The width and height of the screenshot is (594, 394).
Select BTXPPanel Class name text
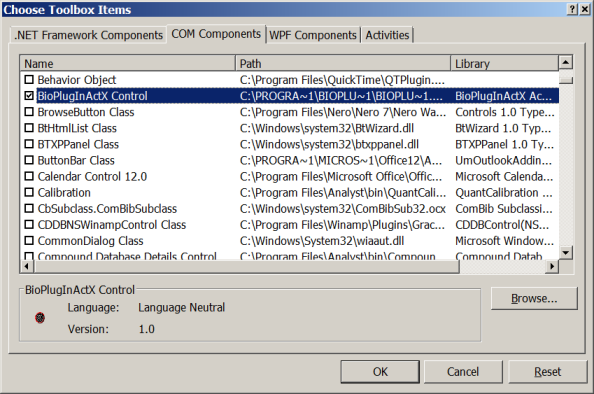click(78, 144)
